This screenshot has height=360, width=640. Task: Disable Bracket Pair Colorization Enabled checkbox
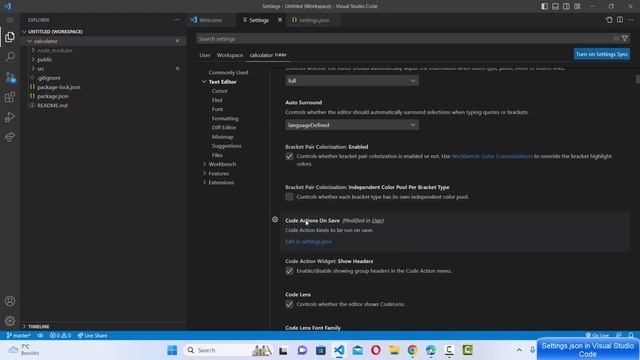pos(289,156)
